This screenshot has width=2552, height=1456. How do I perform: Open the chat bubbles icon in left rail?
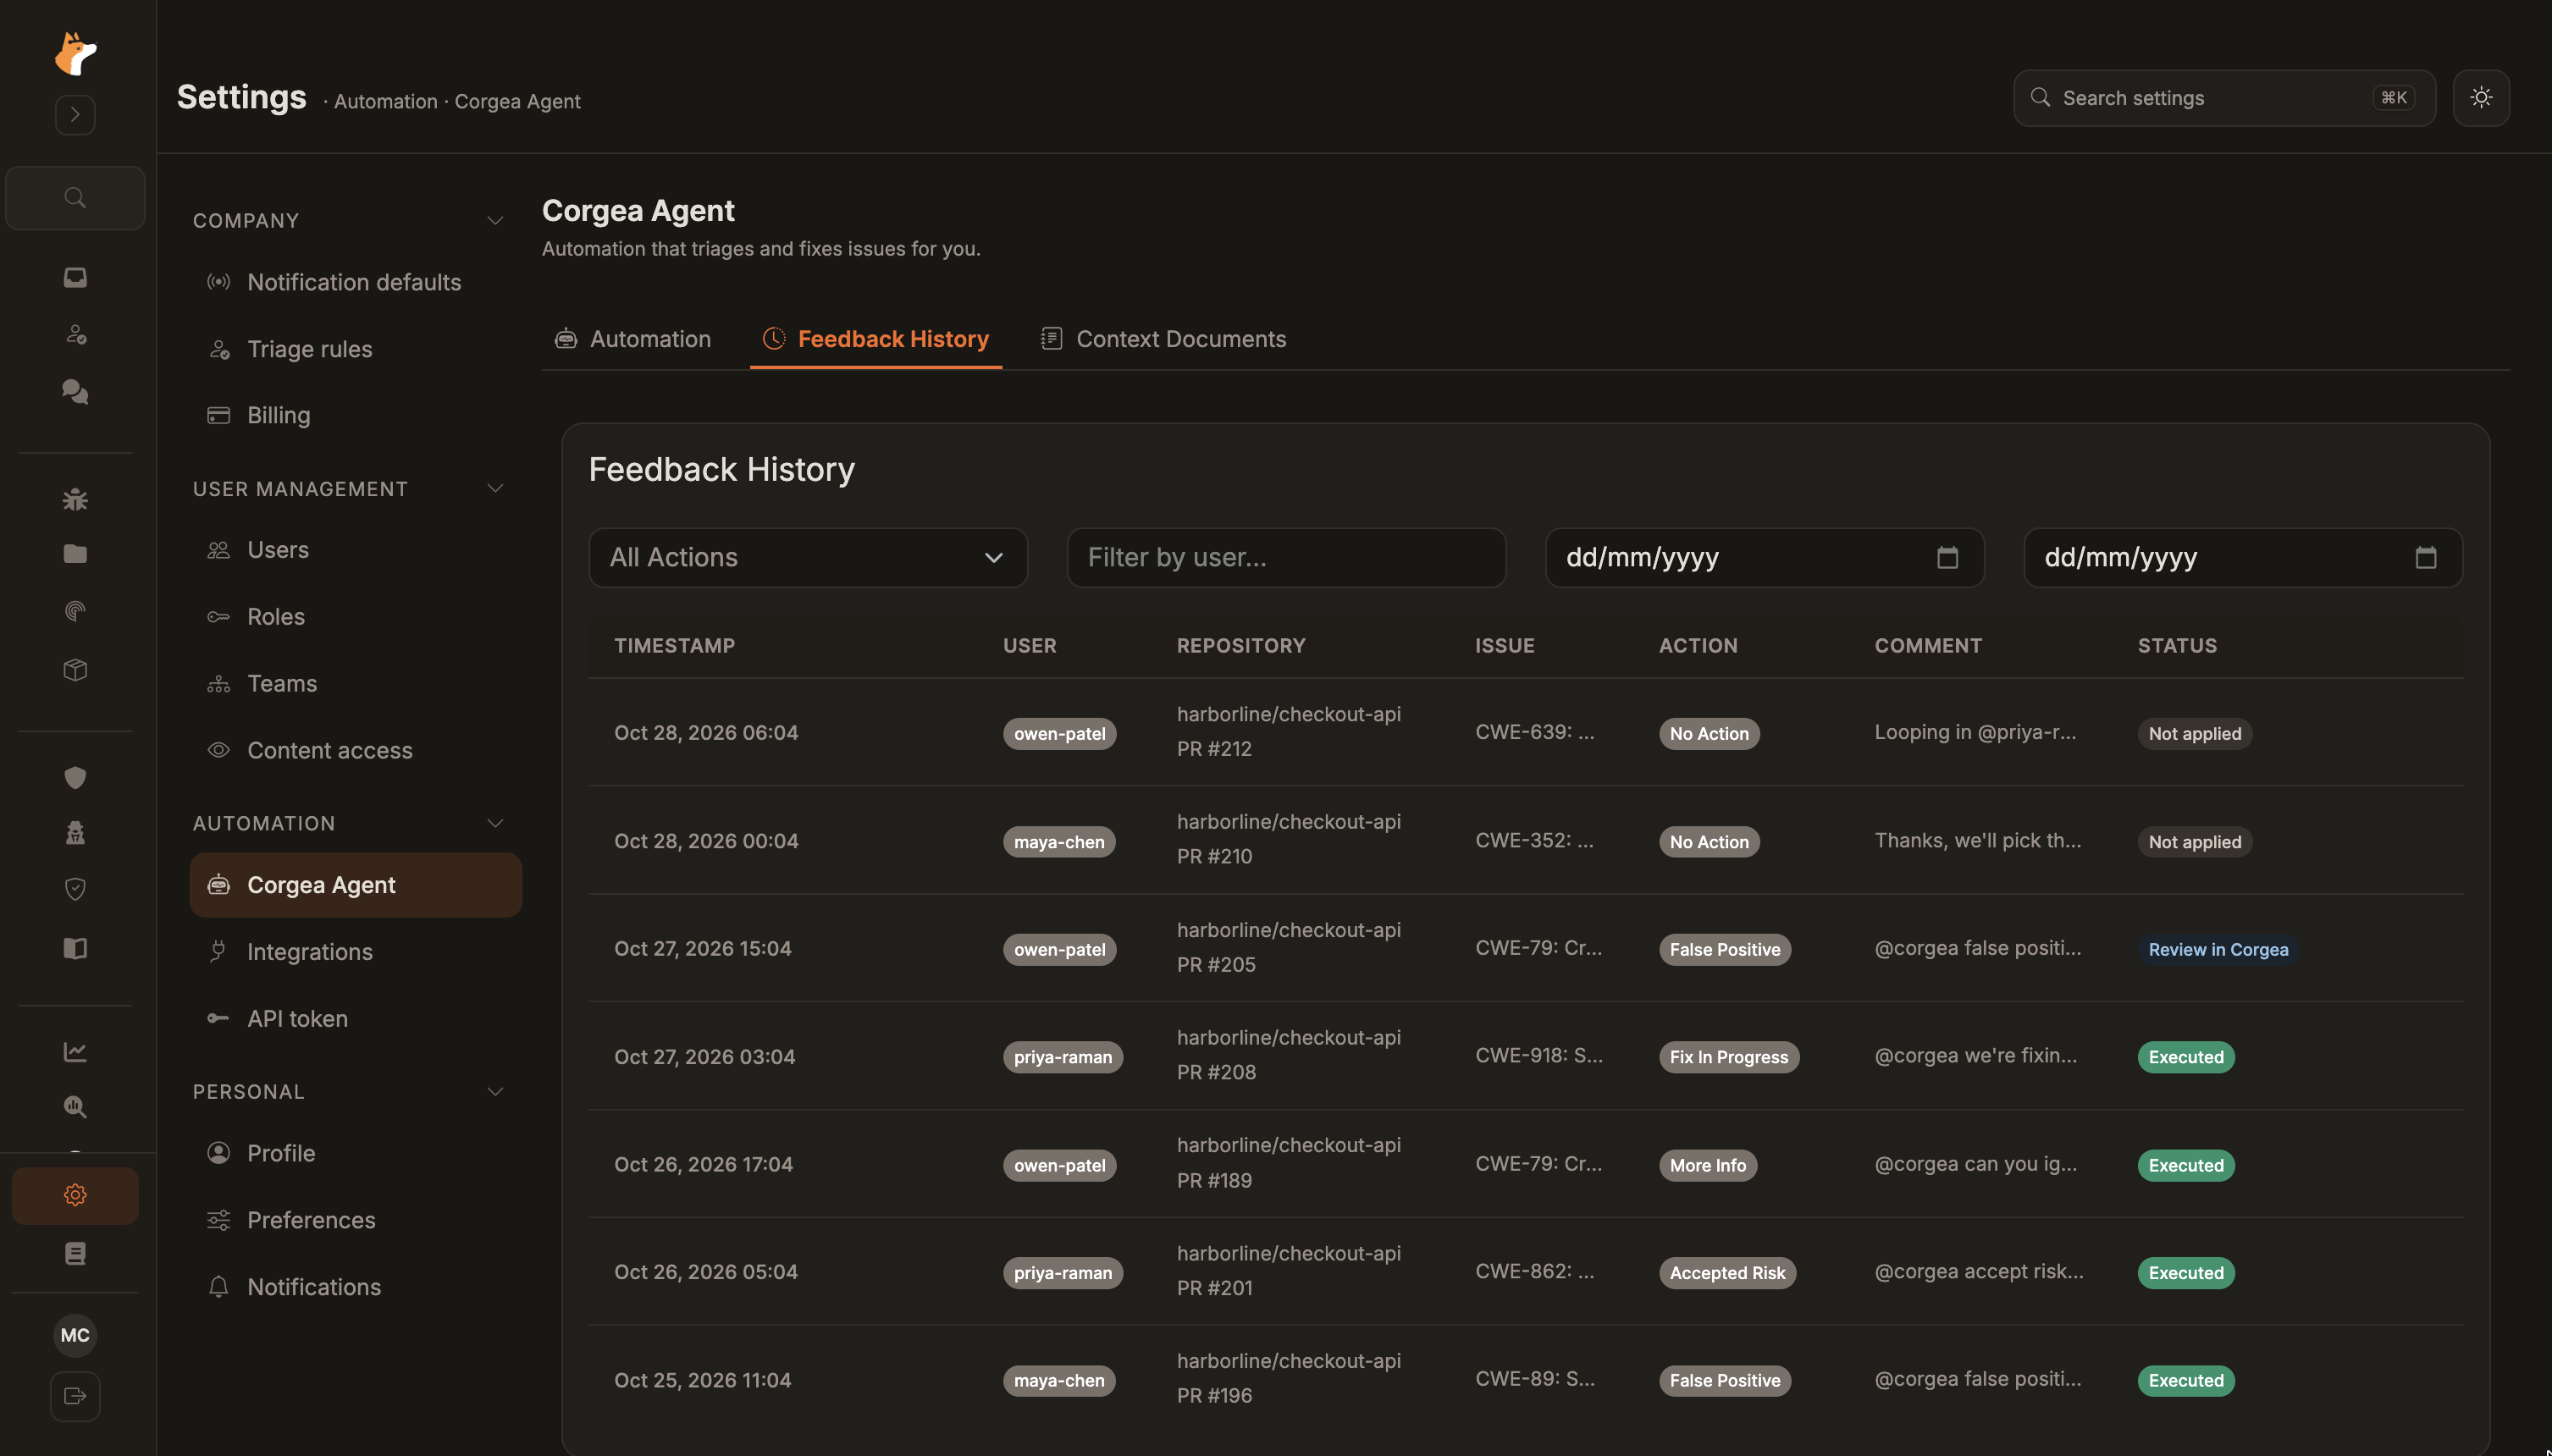coord(75,391)
